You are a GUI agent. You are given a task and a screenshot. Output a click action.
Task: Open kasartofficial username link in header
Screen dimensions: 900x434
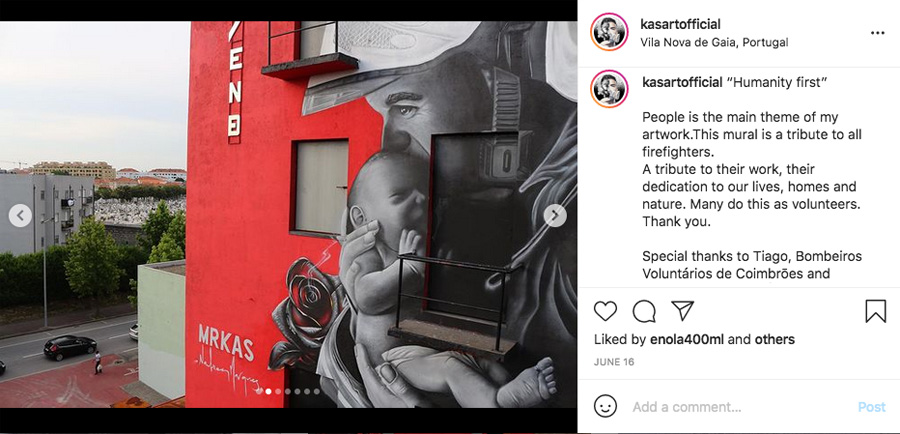pos(680,25)
